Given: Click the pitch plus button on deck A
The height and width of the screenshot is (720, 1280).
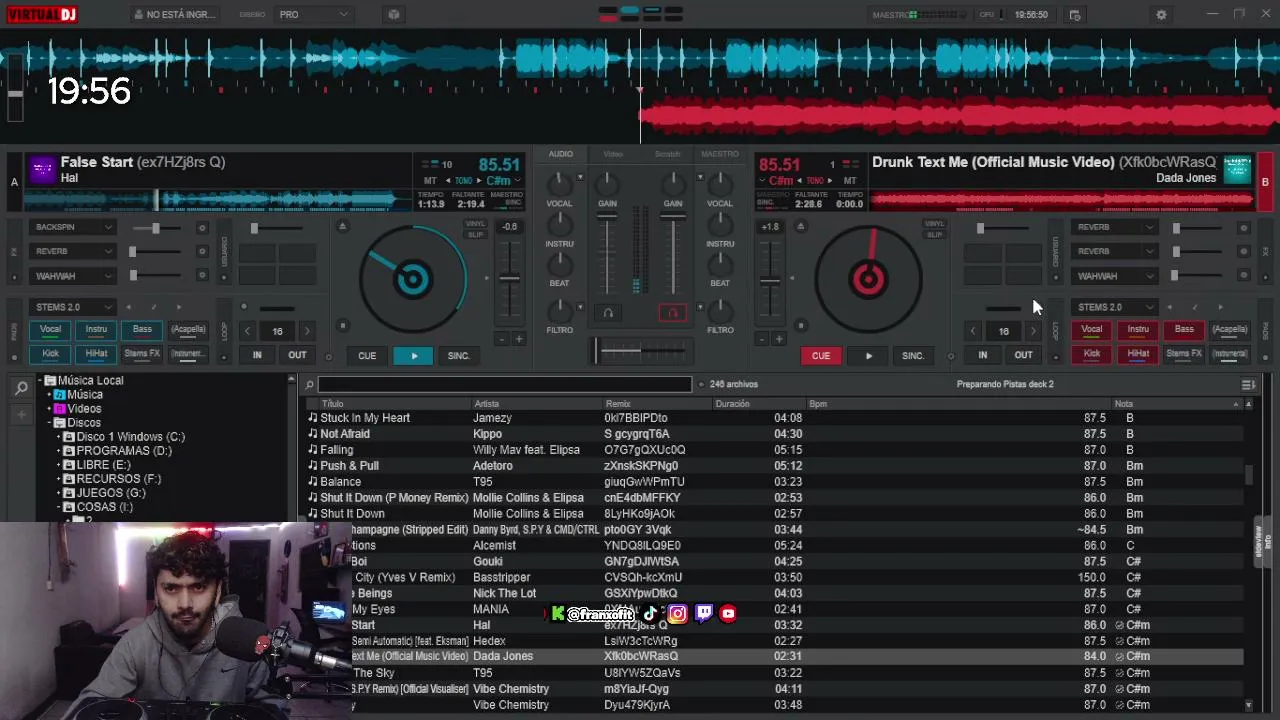Looking at the screenshot, I should click(x=518, y=339).
